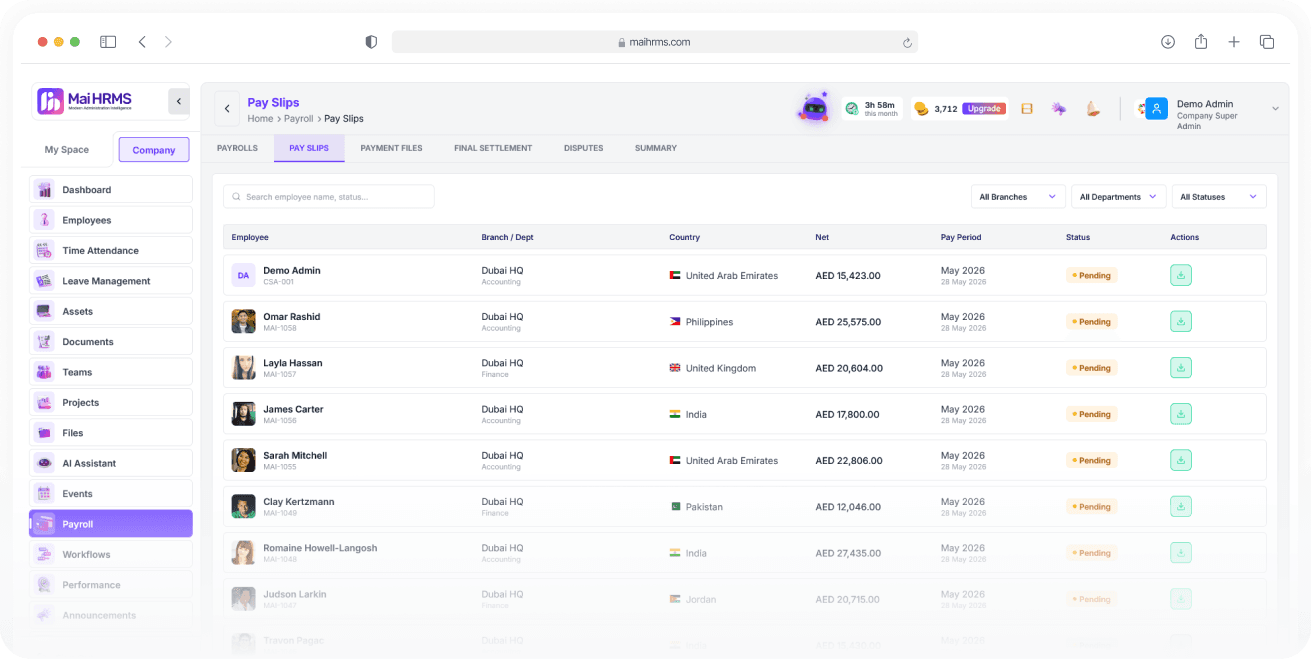Open the browser tab overview icon
1311x659 pixels.
[x=1267, y=42]
